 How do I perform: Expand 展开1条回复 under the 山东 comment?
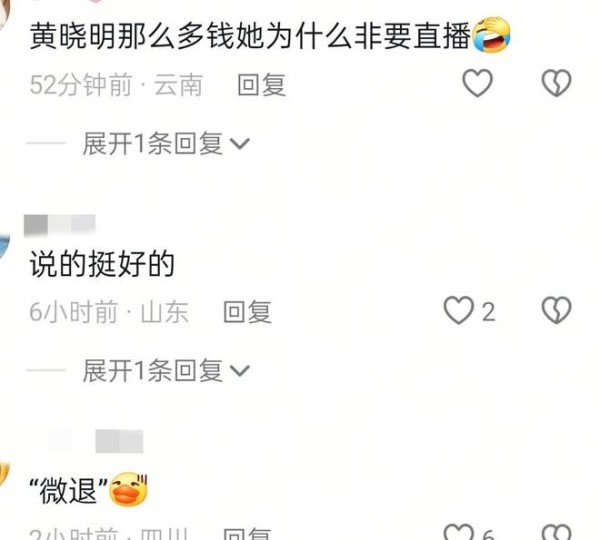pos(166,370)
